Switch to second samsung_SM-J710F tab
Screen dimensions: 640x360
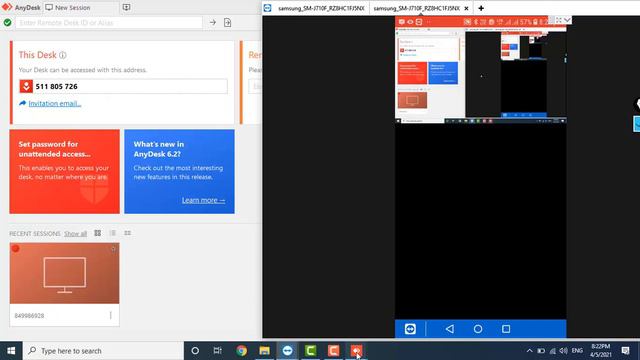[416, 8]
